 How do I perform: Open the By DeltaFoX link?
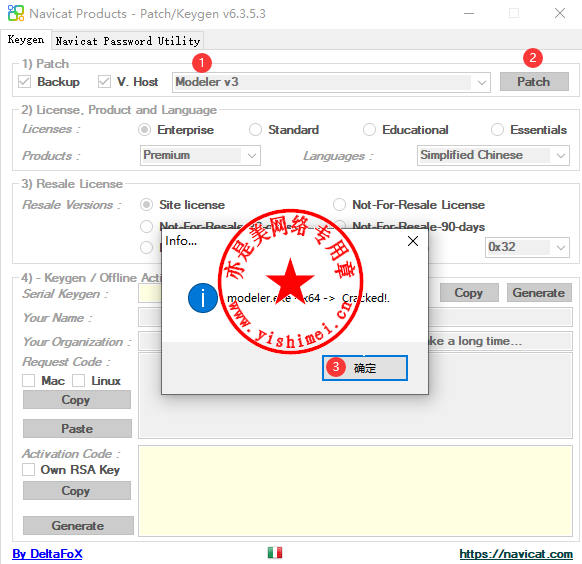48,554
